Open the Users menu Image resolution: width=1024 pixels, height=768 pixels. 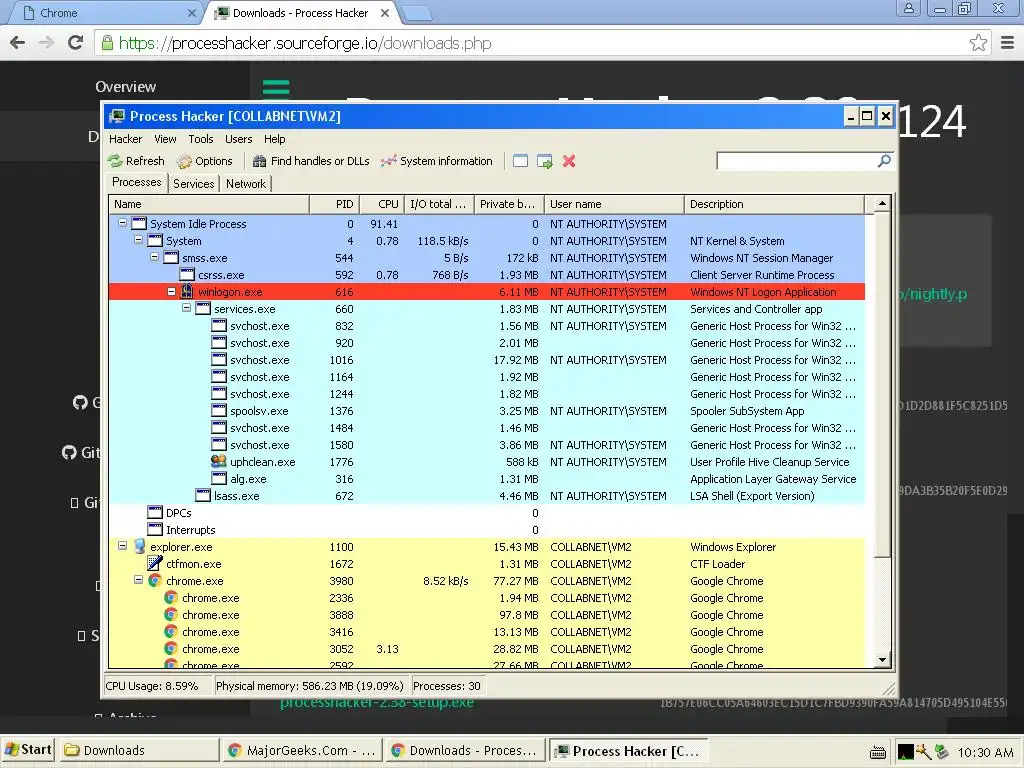238,139
